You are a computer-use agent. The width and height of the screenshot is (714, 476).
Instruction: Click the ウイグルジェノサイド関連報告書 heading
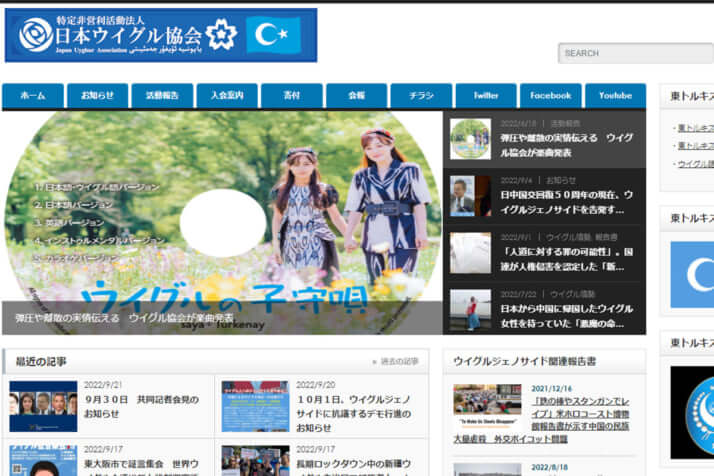tap(525, 361)
